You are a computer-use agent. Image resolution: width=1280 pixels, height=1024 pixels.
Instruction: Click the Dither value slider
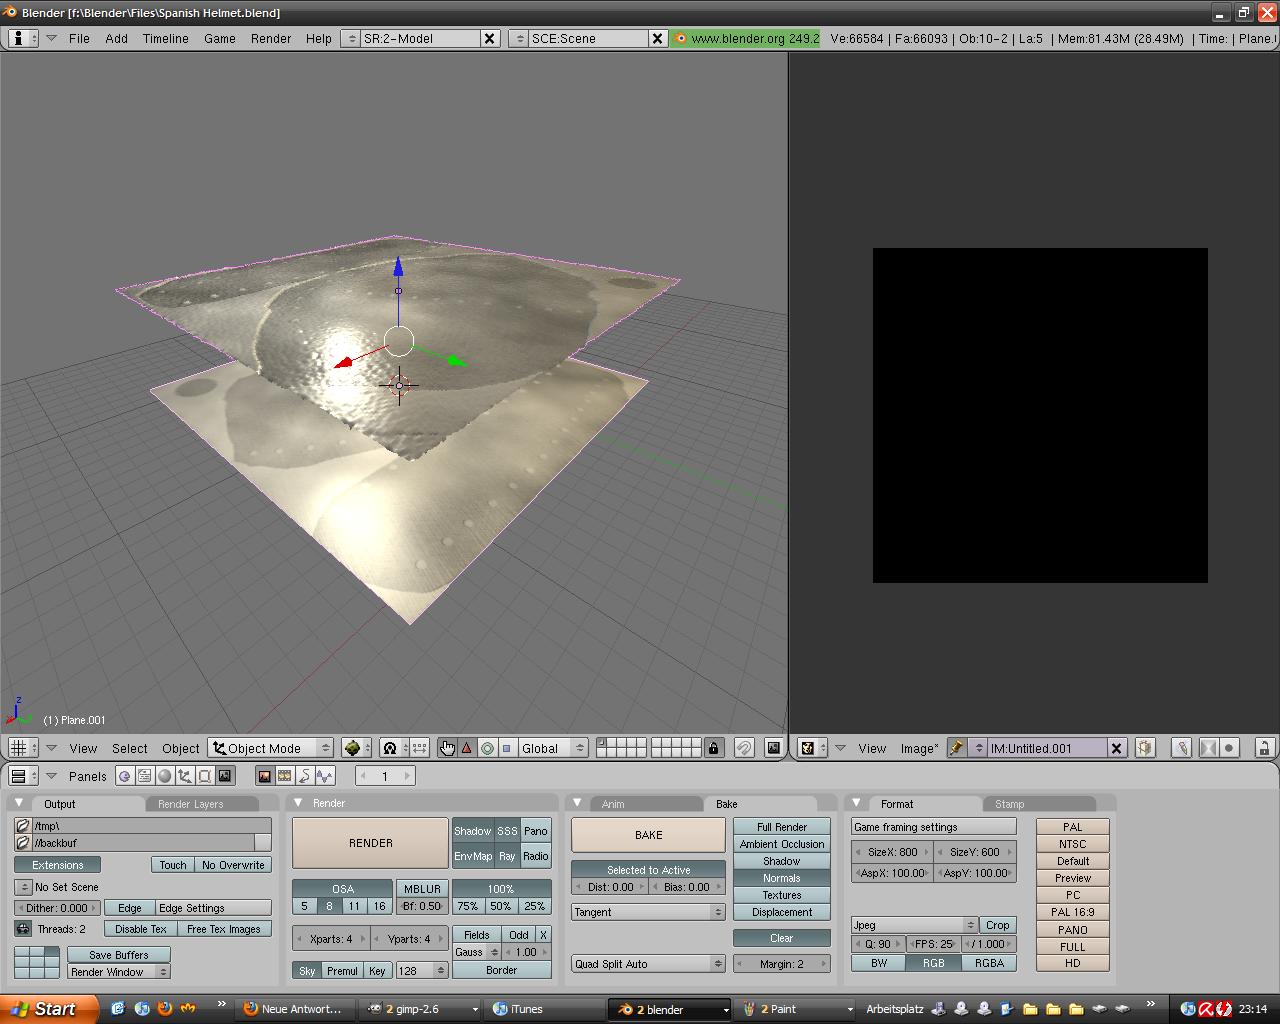click(x=58, y=908)
